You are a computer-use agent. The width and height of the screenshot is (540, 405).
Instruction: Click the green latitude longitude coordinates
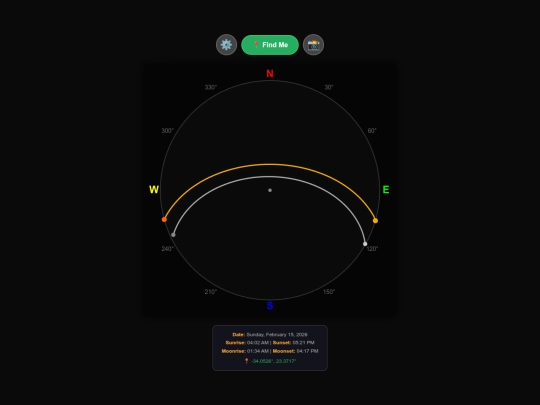click(x=273, y=361)
